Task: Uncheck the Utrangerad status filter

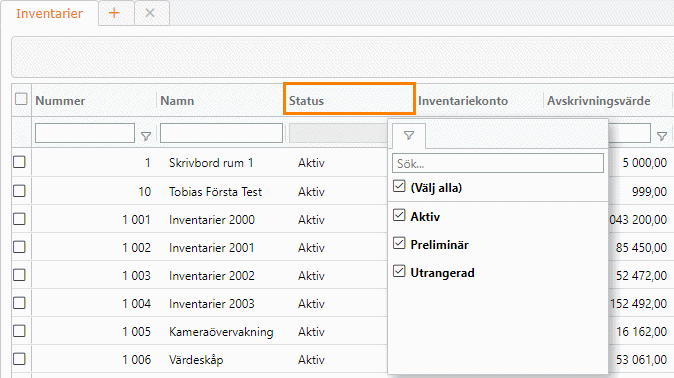Action: click(399, 271)
